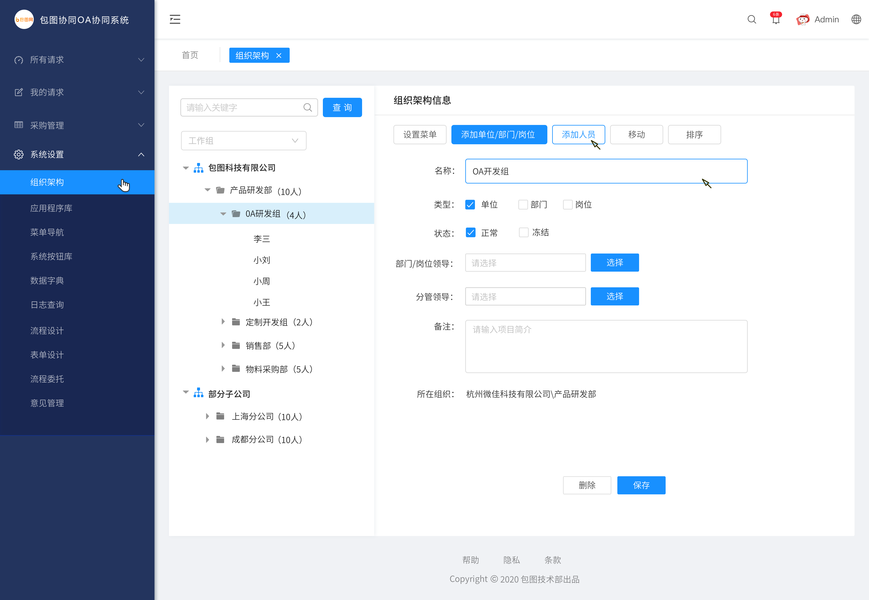Expand 所有请求 menu chevron

tap(141, 60)
